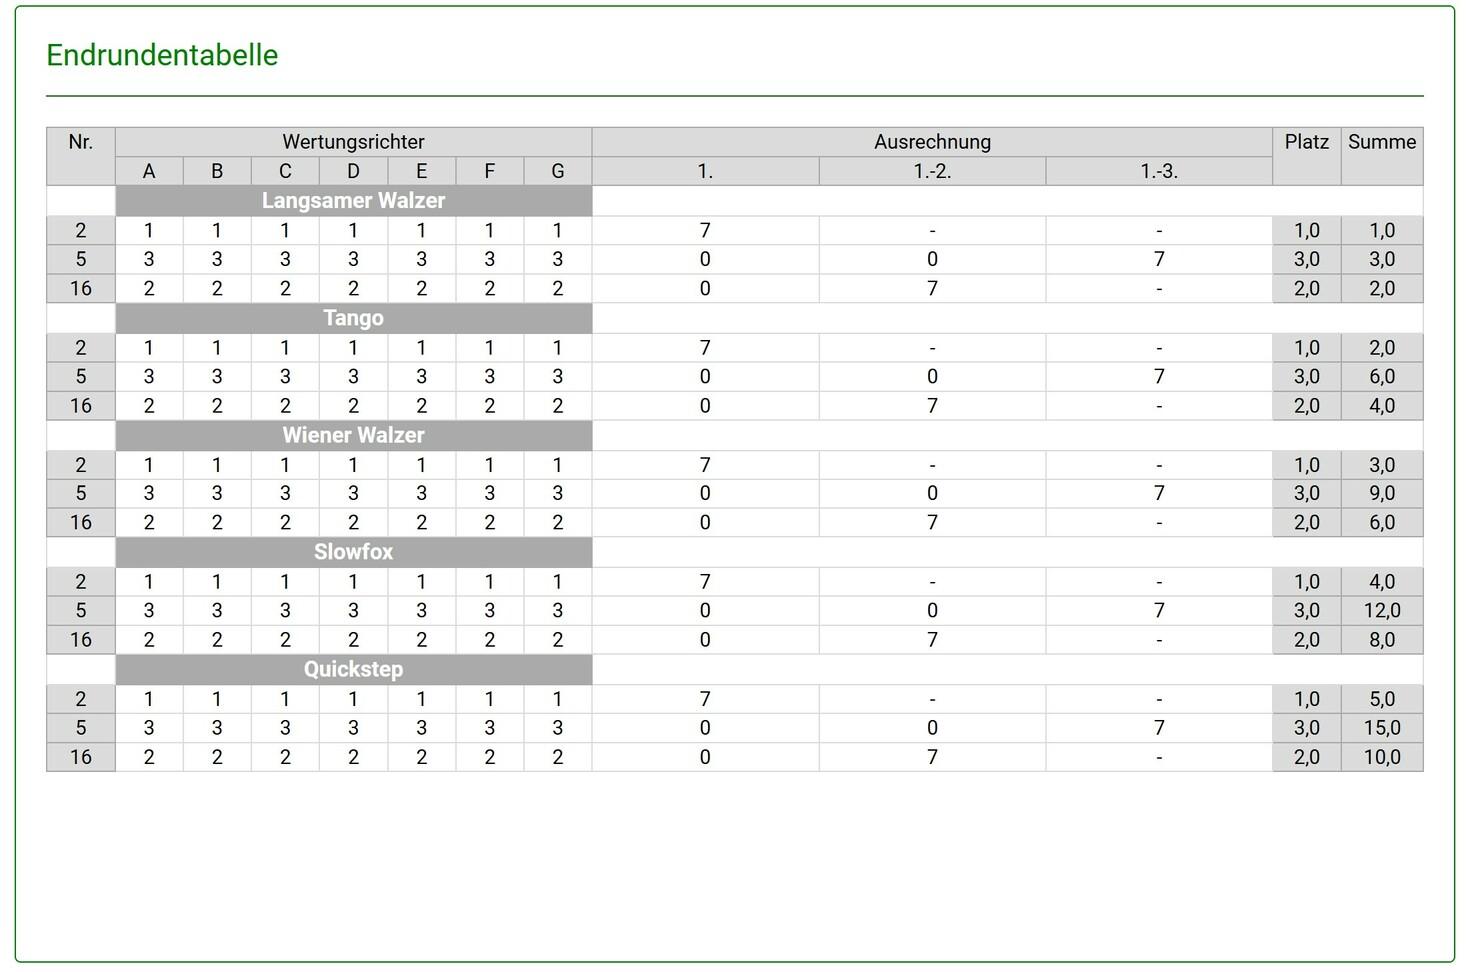The image size is (1482, 972).
Task: Click the Summe cell showing 9,0
Action: tap(1381, 494)
